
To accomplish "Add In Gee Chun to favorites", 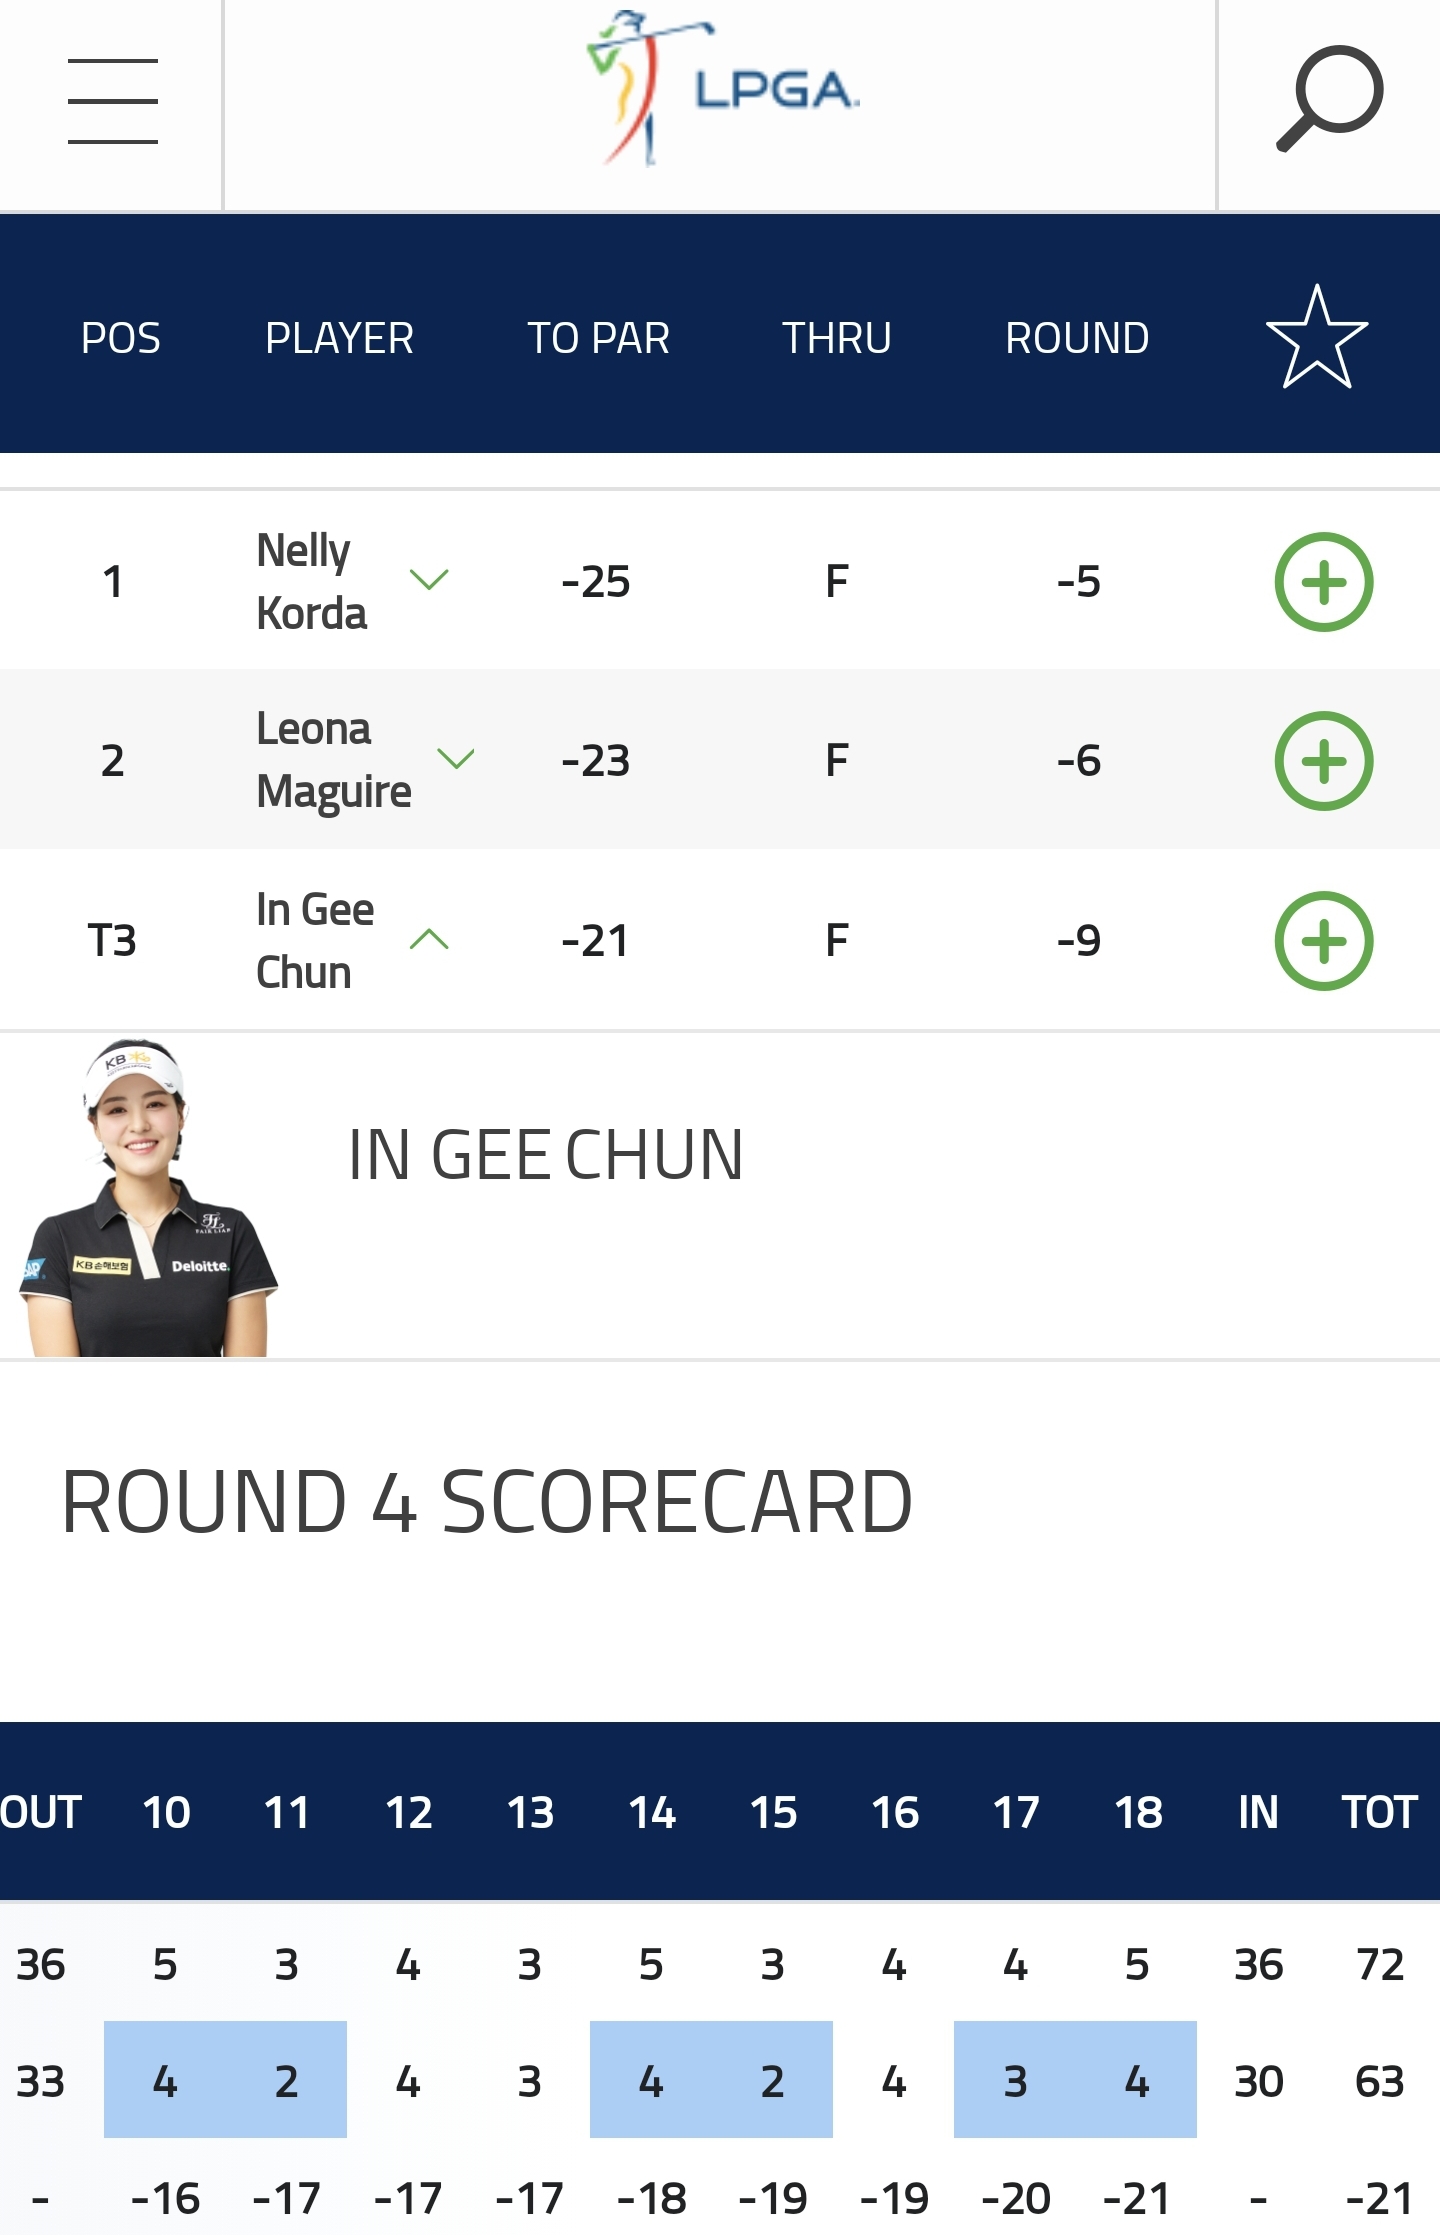I will pos(1323,941).
